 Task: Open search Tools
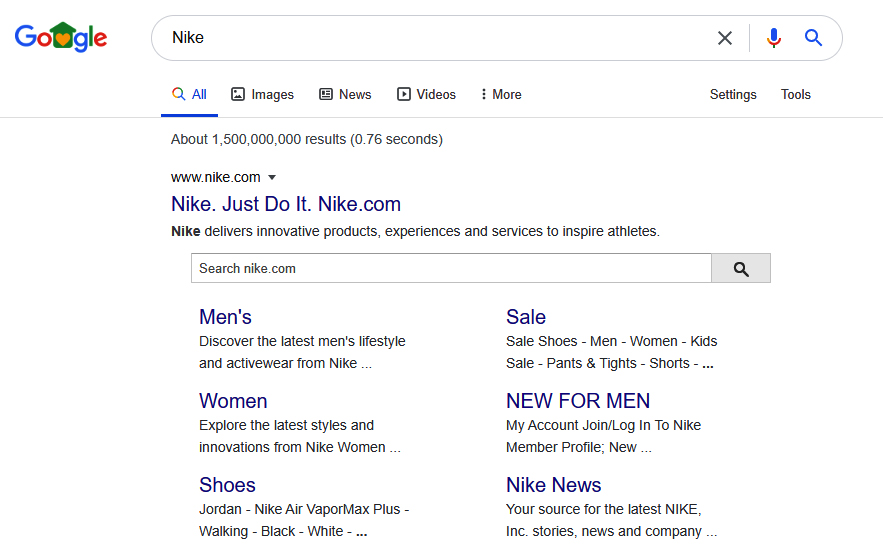pyautogui.click(x=795, y=95)
